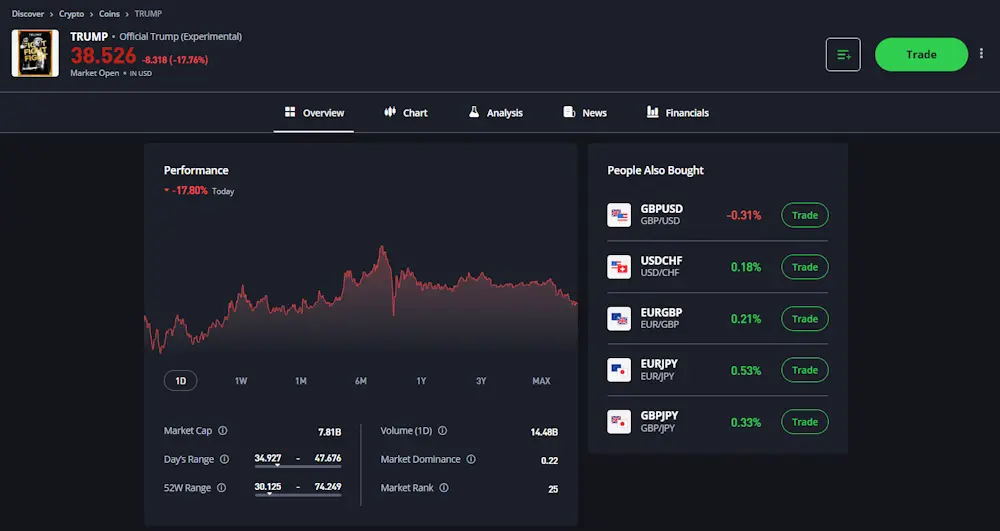Click the EURGBP instrument name

coord(661,312)
